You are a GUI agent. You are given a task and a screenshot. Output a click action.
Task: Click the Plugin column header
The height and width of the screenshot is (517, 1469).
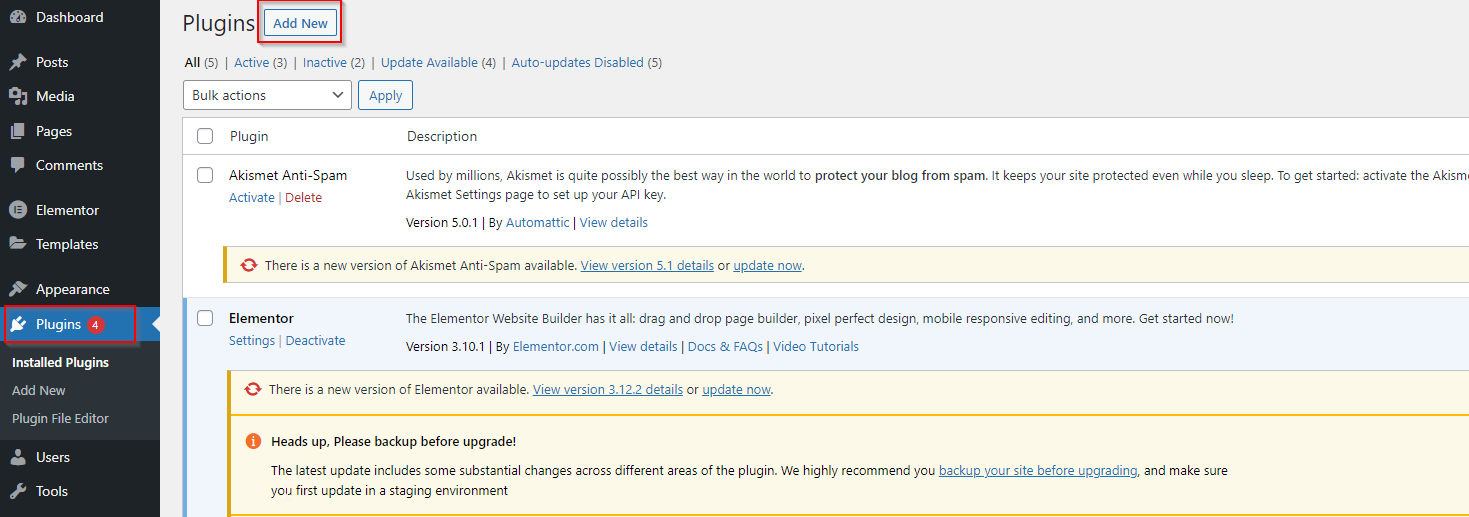(249, 136)
